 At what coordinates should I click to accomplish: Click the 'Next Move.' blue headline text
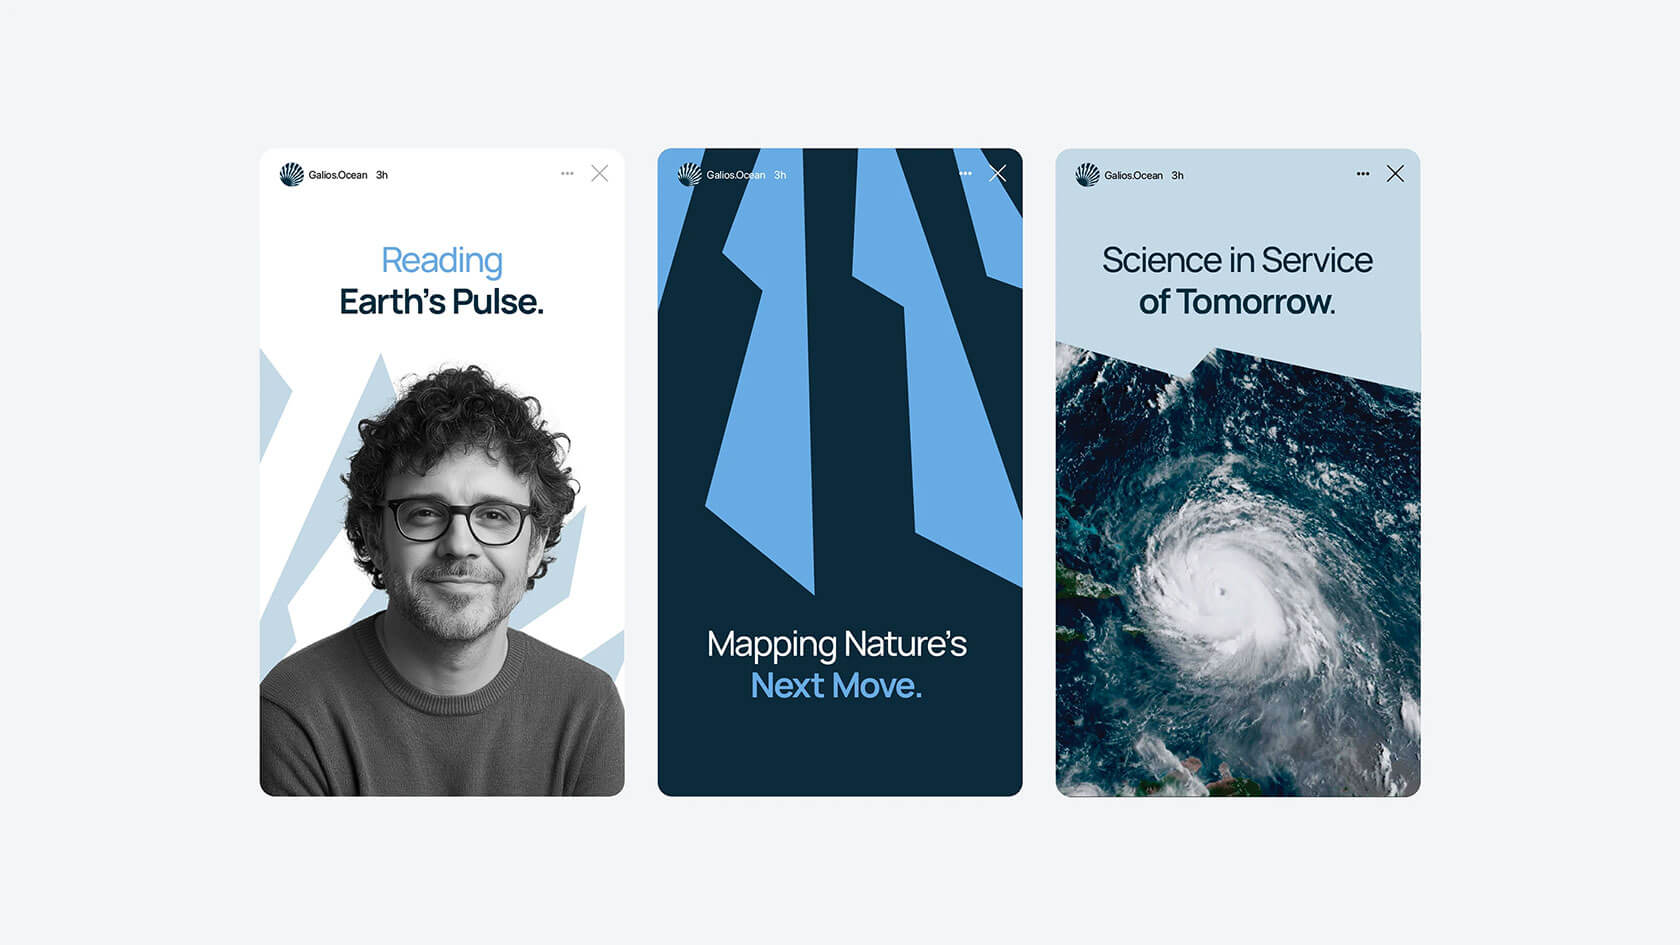click(x=836, y=685)
